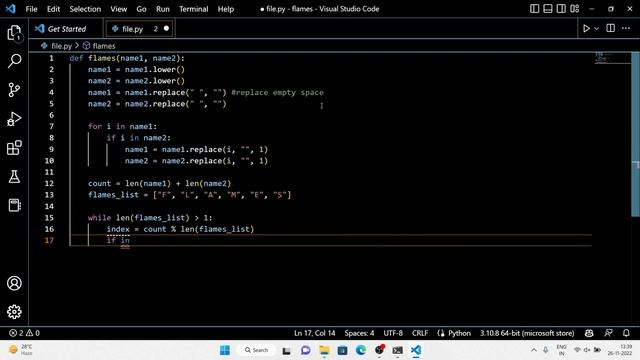
Task: Click the 3.10.8 64-bit interpreter selector
Action: [527, 333]
